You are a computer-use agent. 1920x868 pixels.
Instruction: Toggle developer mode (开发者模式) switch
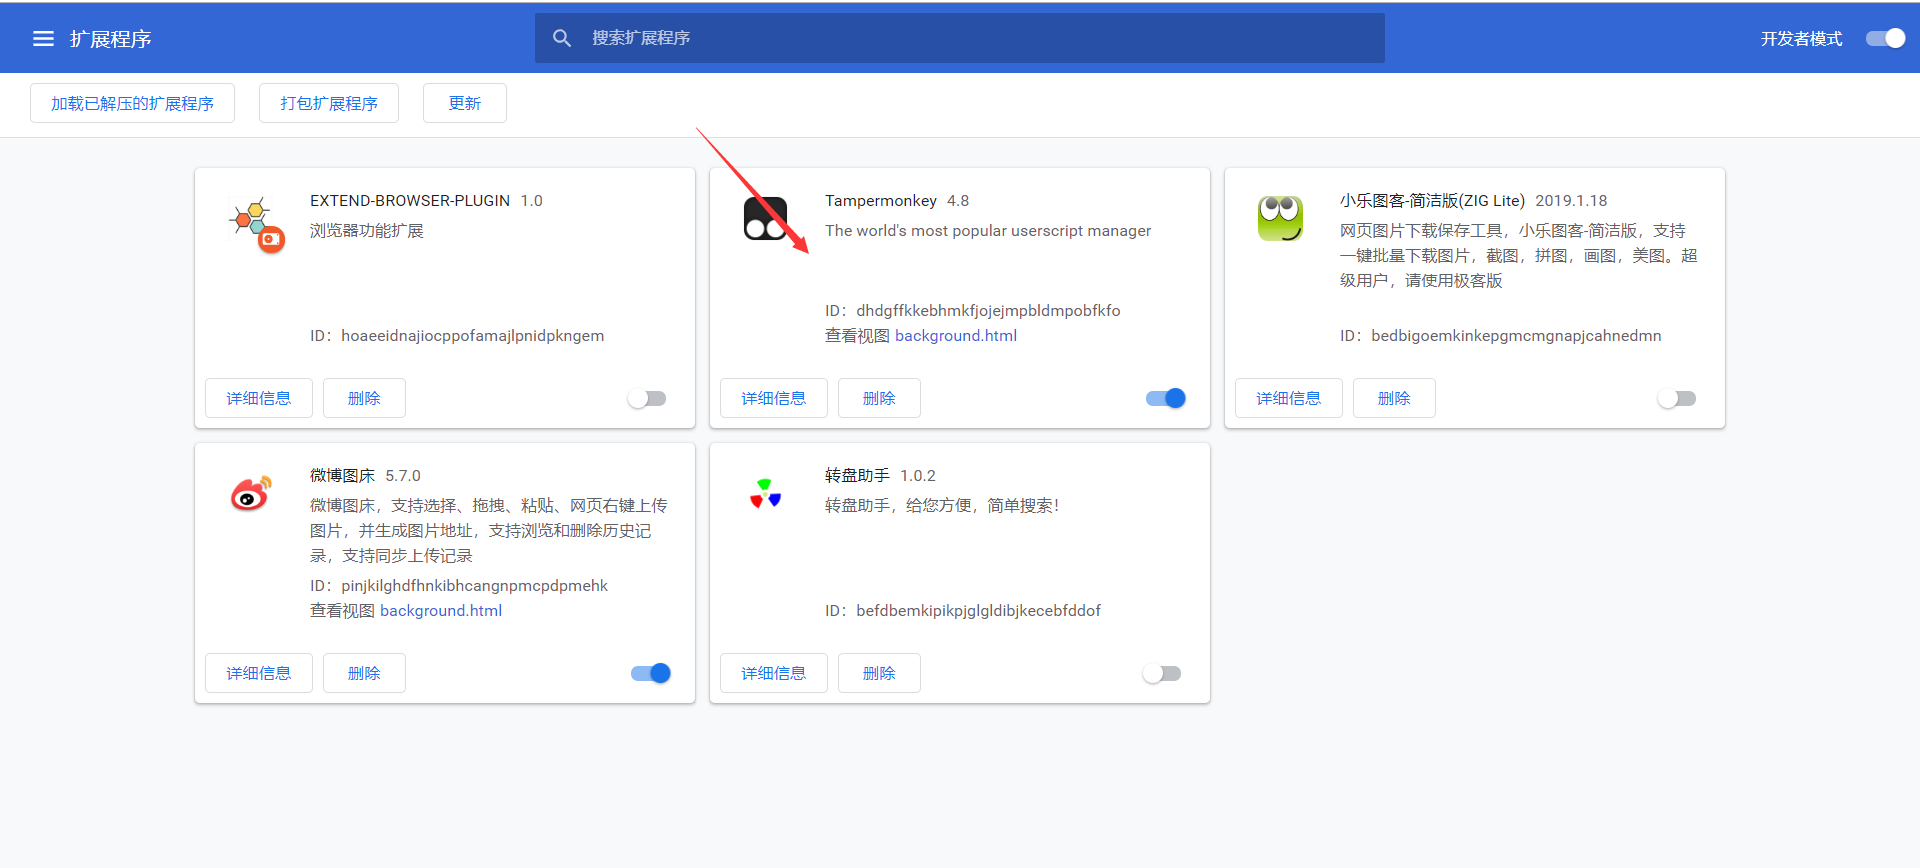[x=1886, y=38]
